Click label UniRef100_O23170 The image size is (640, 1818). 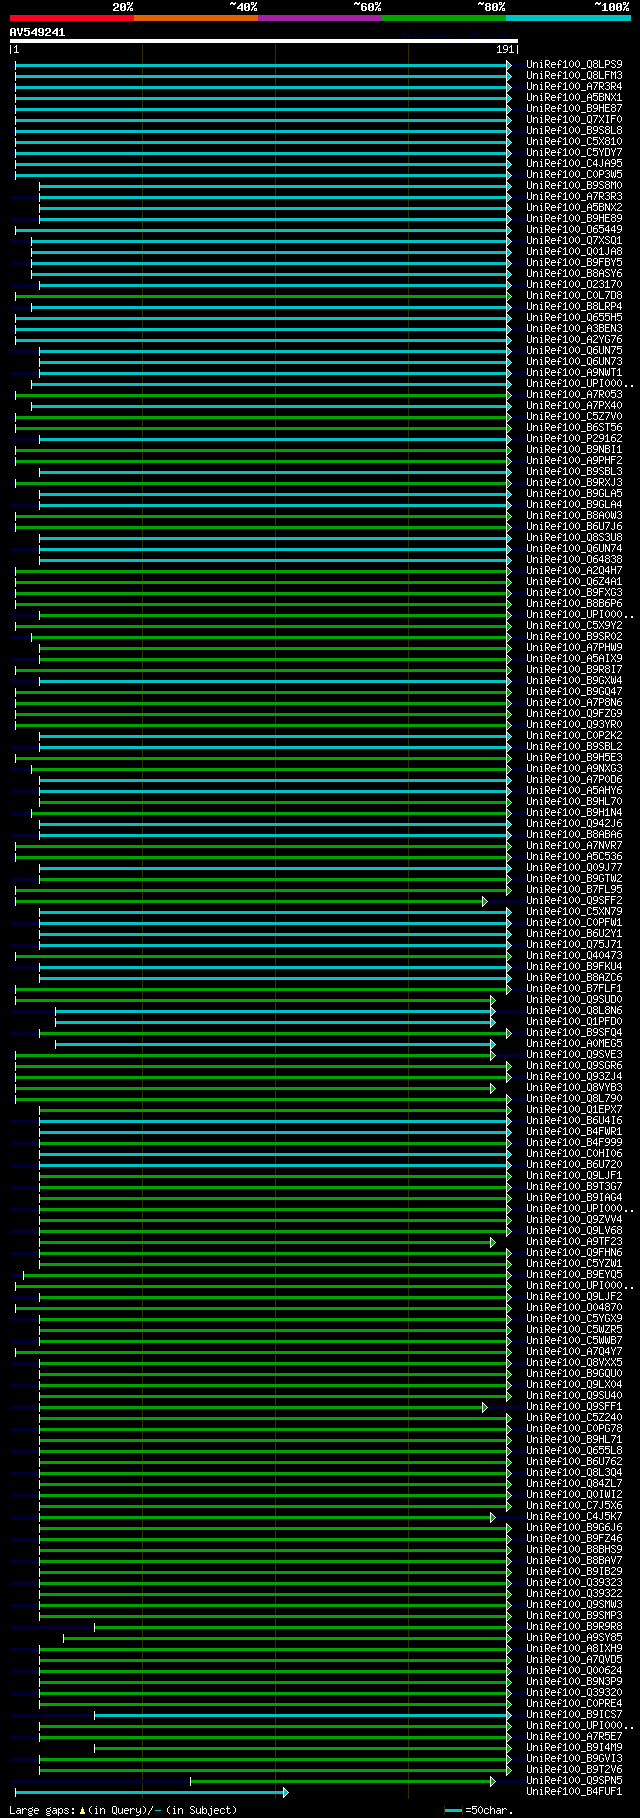[x=574, y=285]
